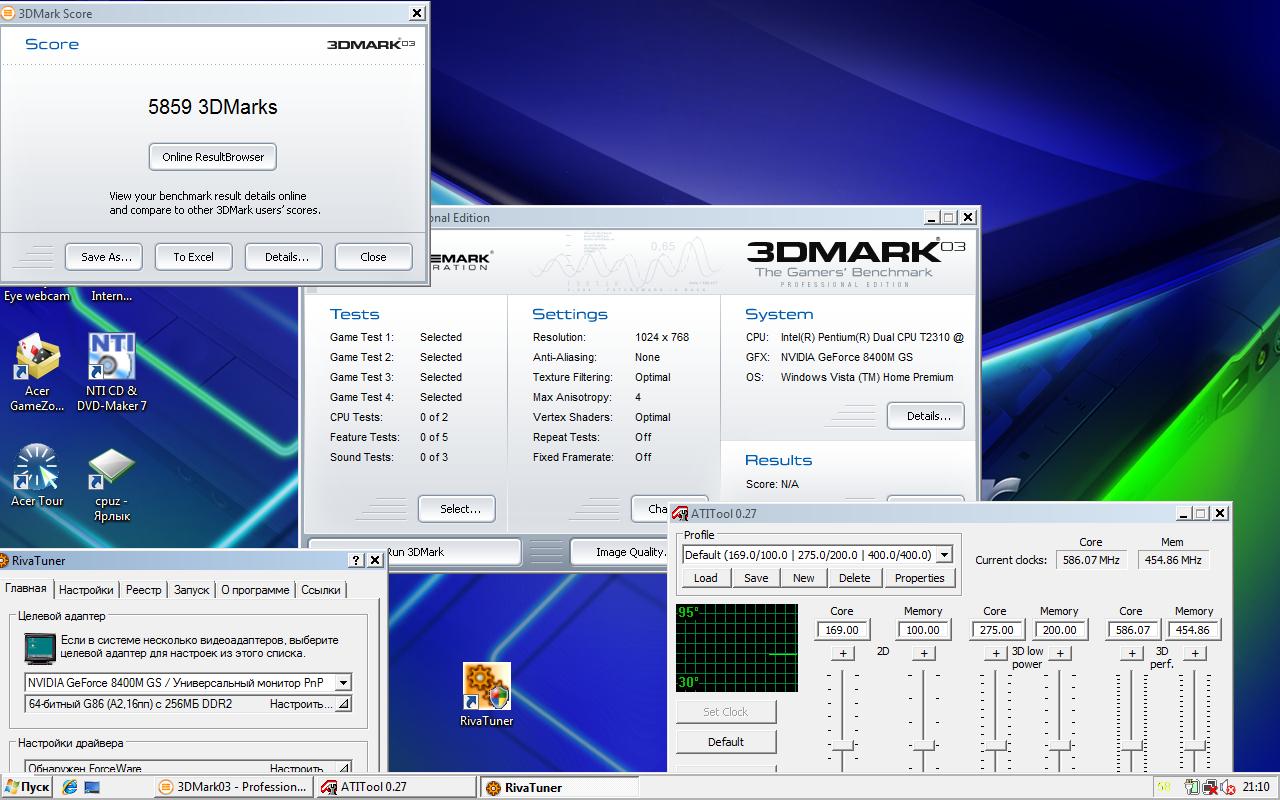Open the Online ResultBrowser

pos(213,157)
